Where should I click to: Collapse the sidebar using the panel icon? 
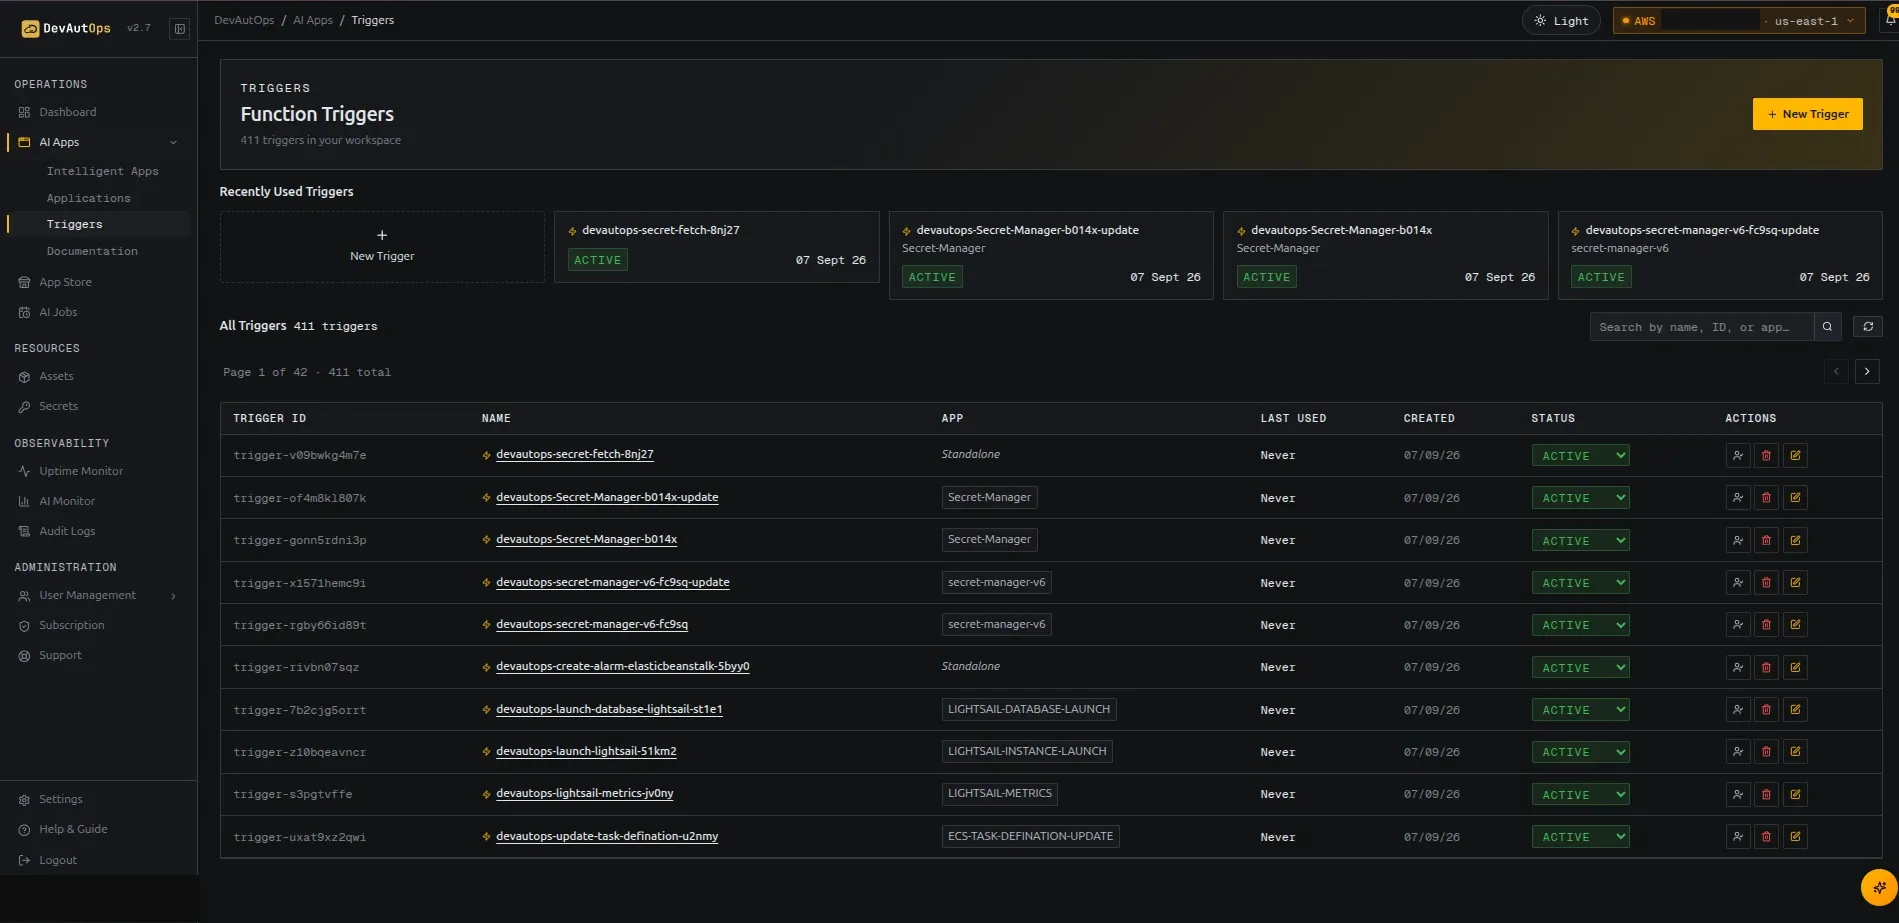[179, 29]
